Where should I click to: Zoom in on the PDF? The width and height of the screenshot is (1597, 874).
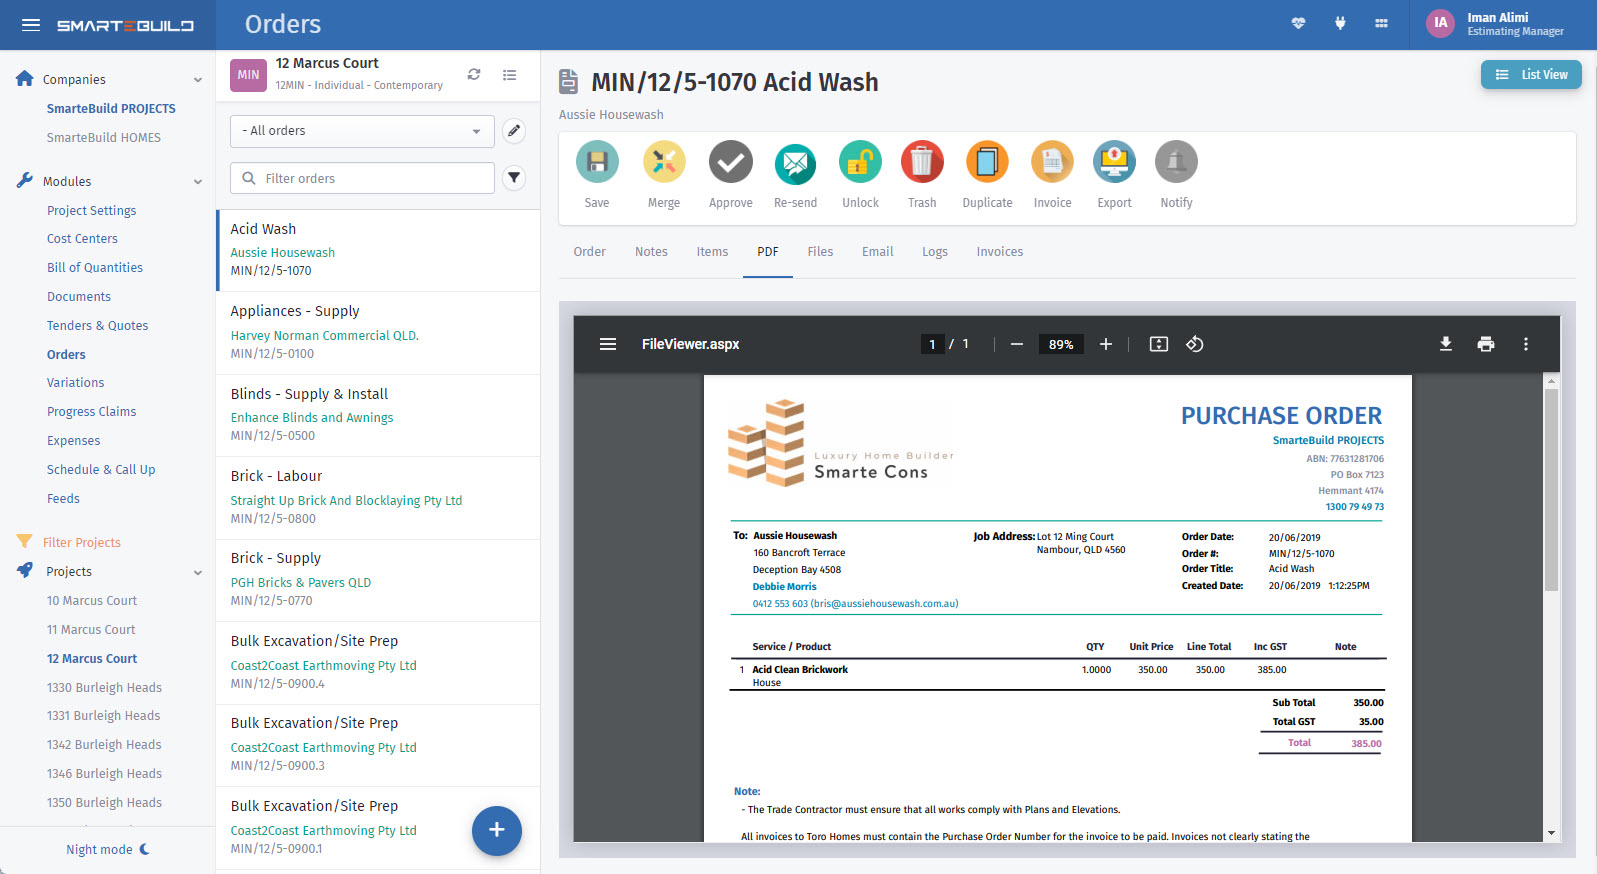[x=1106, y=344]
